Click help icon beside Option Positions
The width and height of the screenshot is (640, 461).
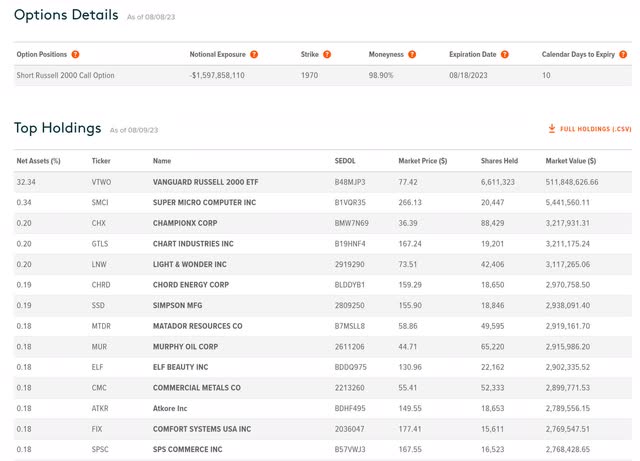click(x=75, y=54)
